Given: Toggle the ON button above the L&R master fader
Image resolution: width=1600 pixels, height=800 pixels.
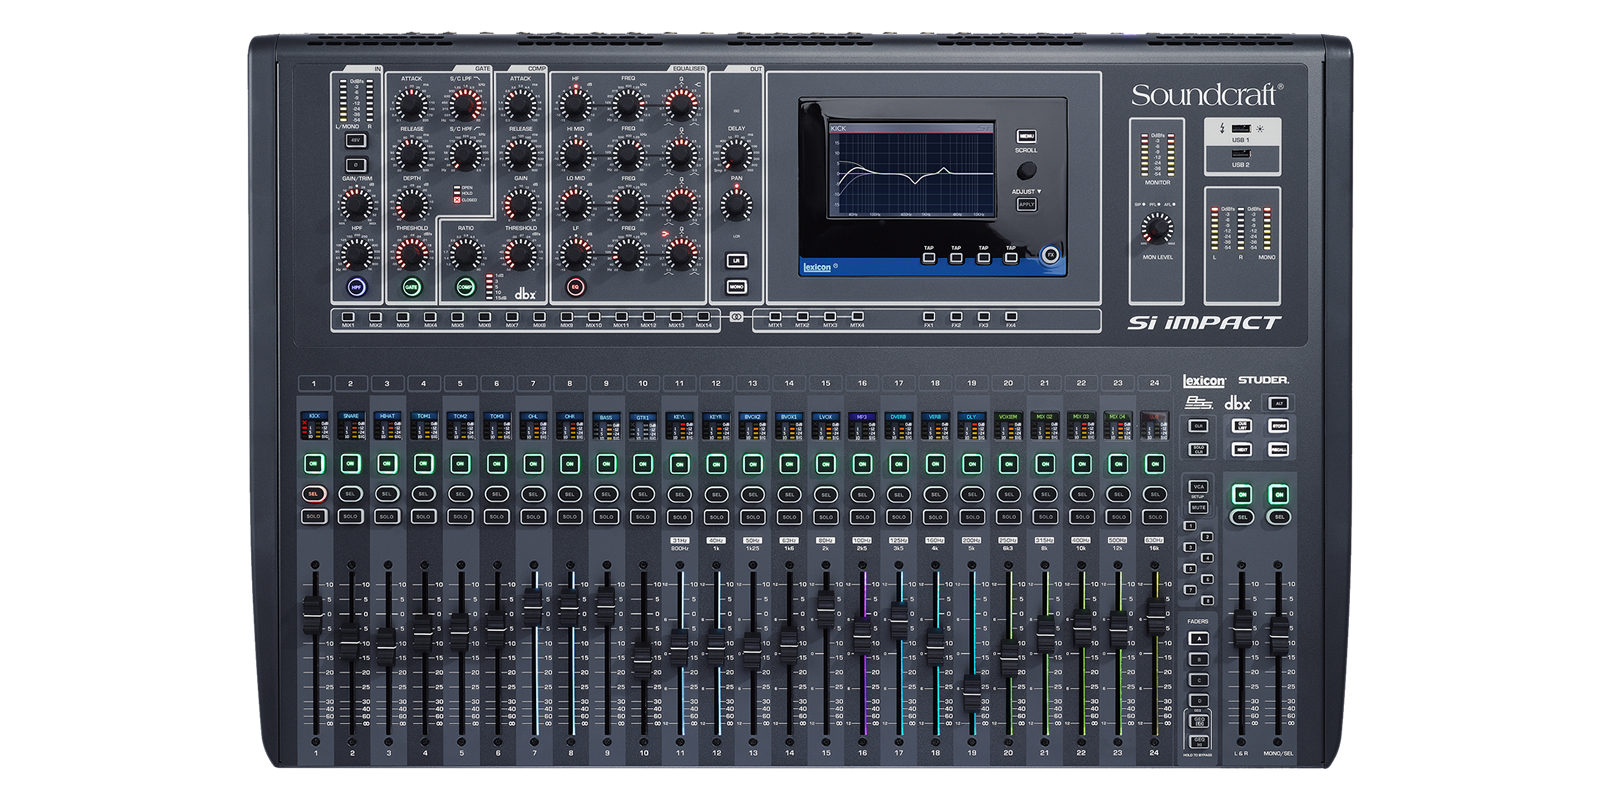Looking at the screenshot, I should click(x=1242, y=494).
